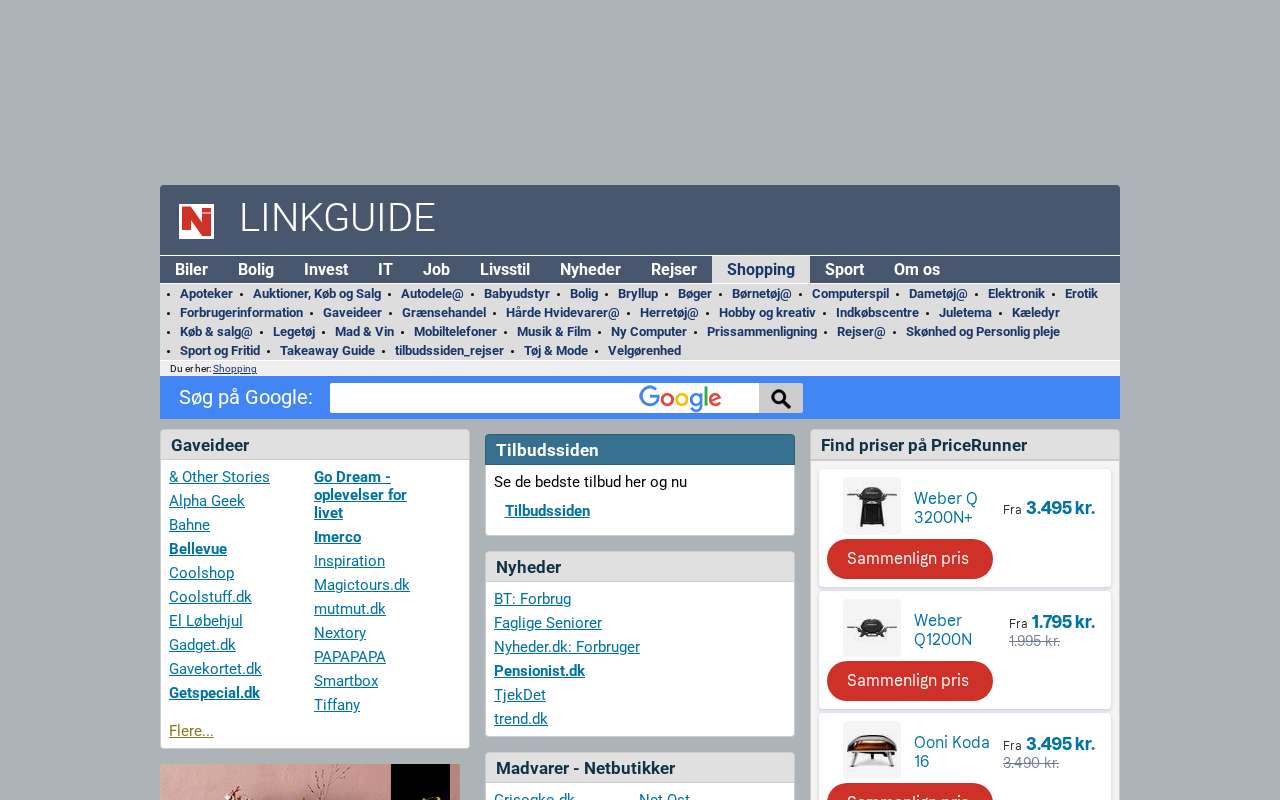Select the Sport navigation tab
Image resolution: width=1280 pixels, height=800 pixels.
point(844,269)
